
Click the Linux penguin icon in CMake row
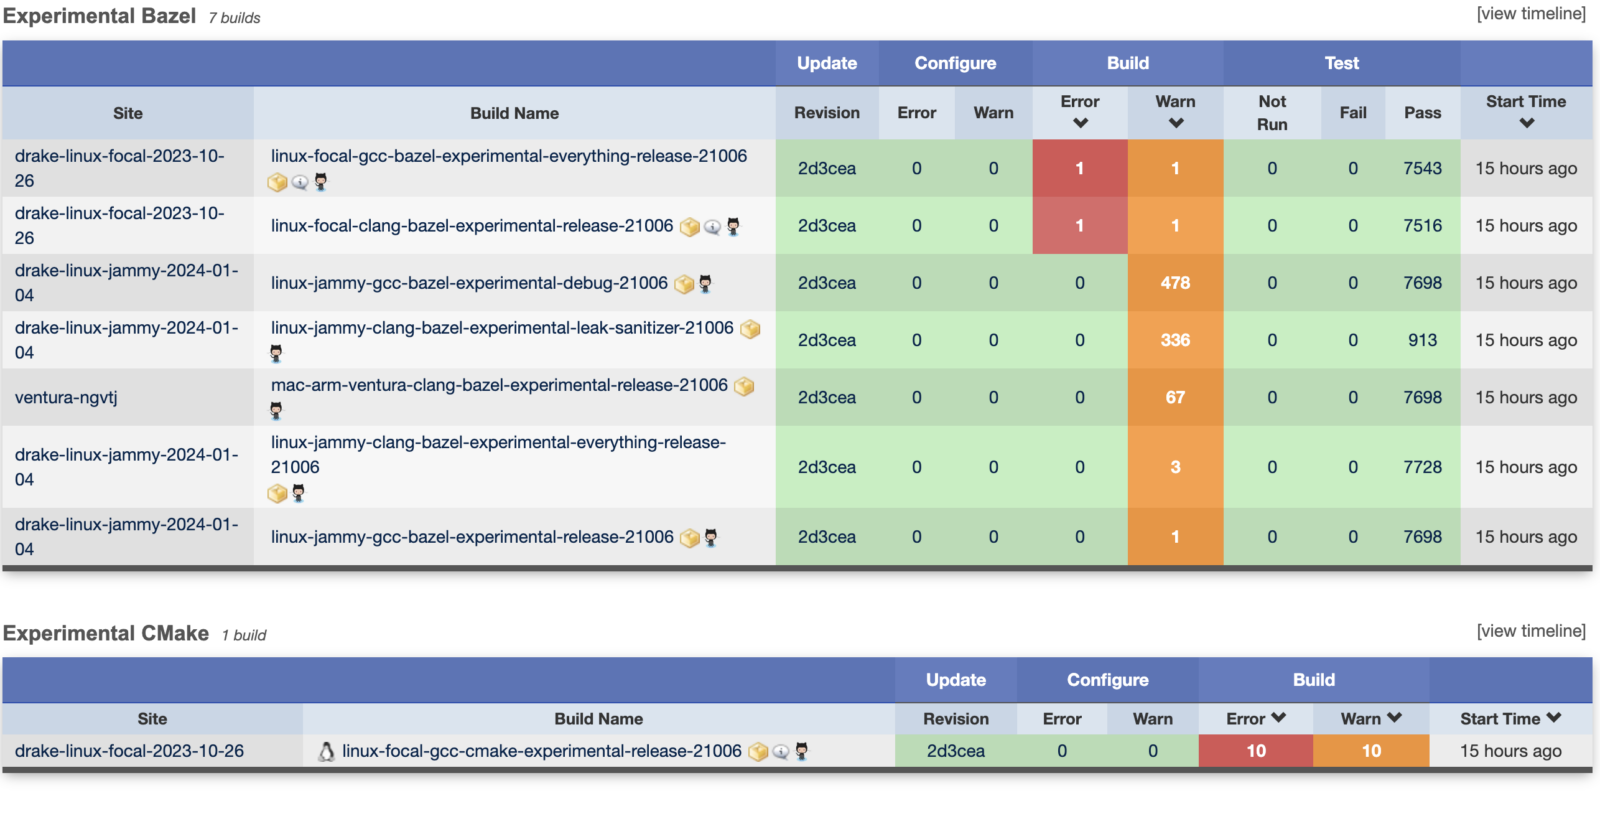[x=326, y=752]
